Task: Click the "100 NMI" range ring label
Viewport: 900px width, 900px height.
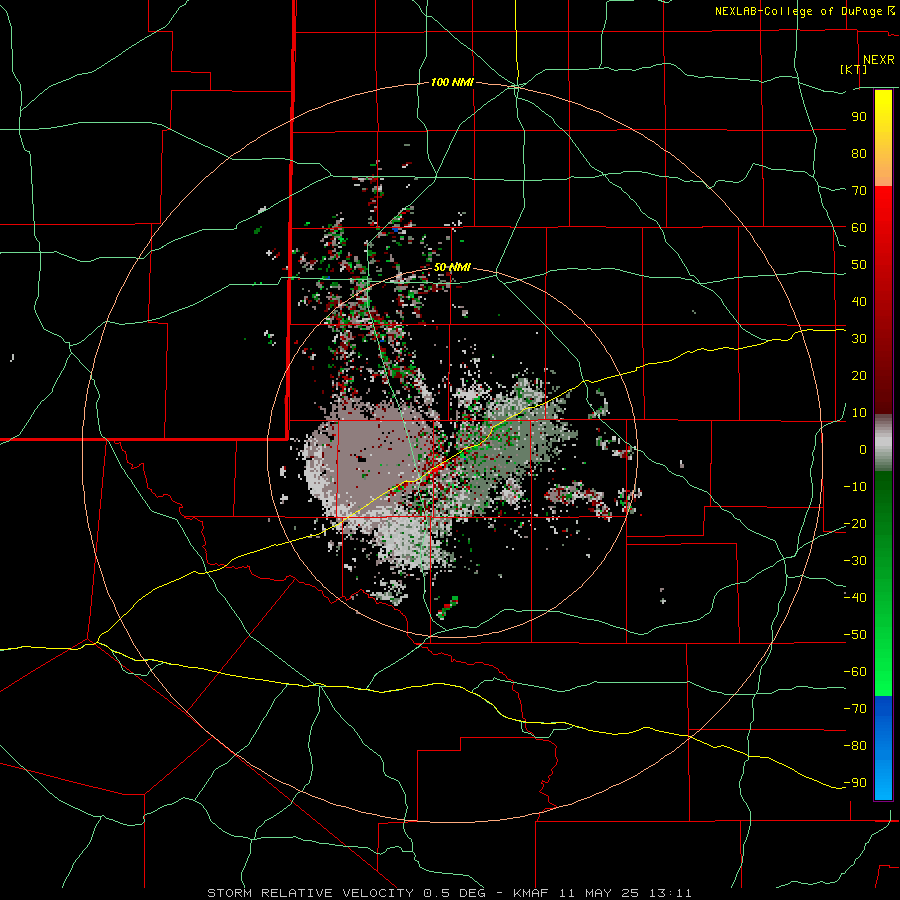Action: click(x=452, y=82)
